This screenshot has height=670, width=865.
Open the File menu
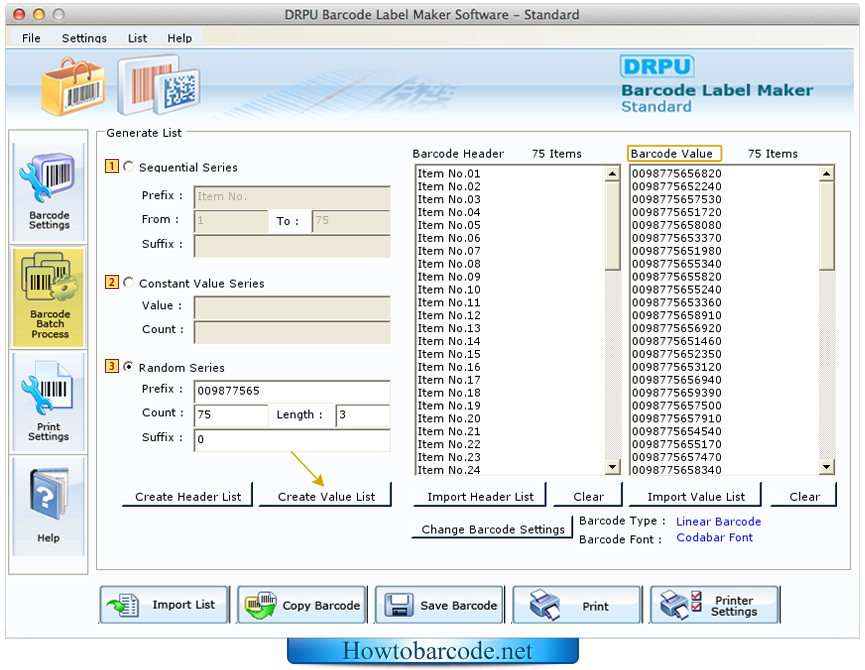pyautogui.click(x=31, y=38)
